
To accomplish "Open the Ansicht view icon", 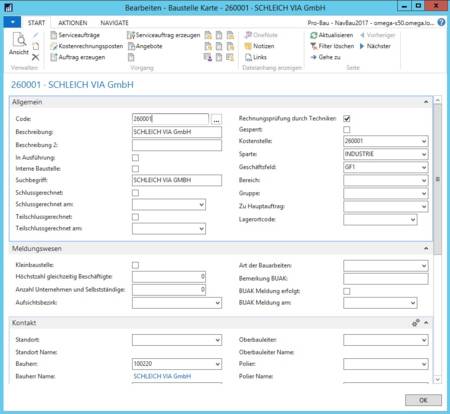I will [19, 43].
